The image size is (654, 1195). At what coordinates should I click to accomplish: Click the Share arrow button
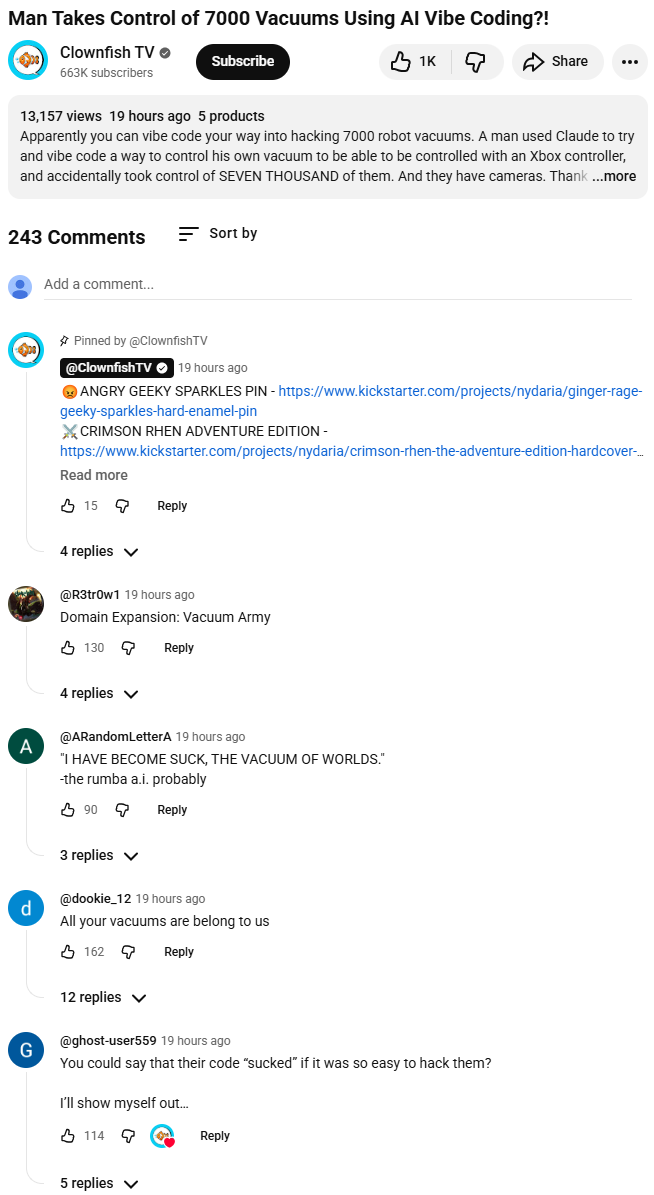click(557, 62)
